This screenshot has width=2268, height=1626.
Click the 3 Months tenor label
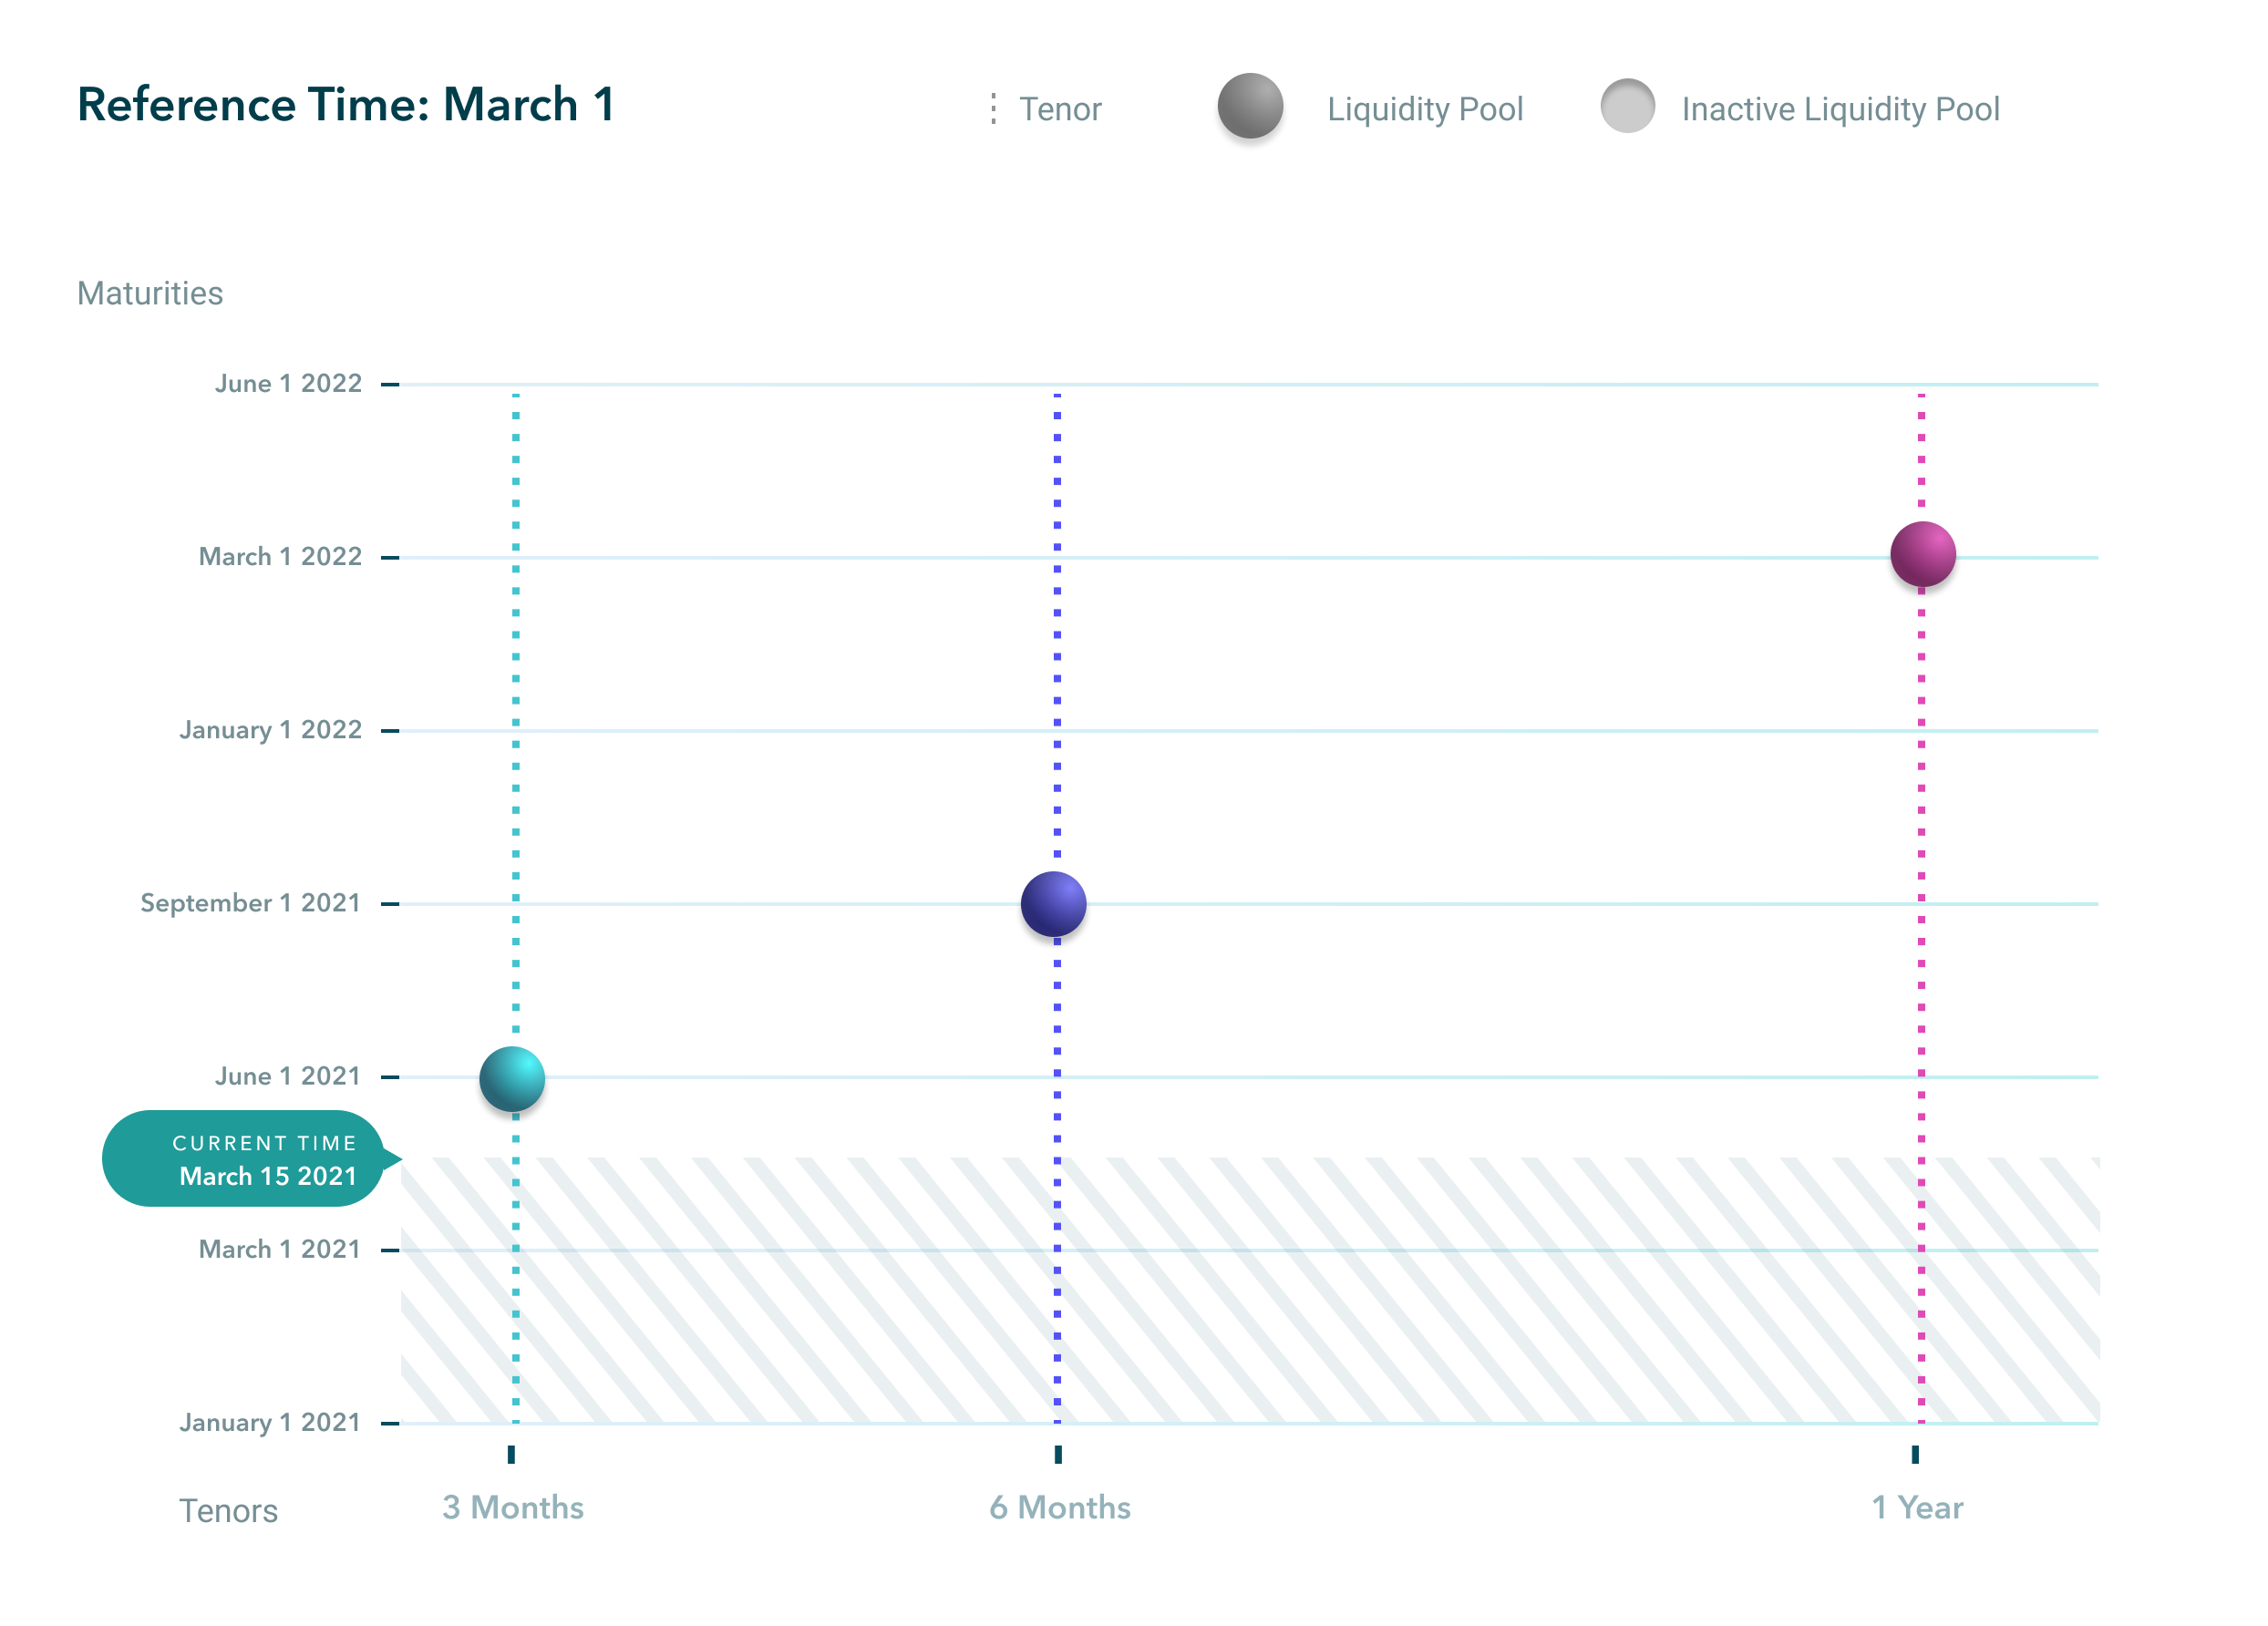point(513,1507)
